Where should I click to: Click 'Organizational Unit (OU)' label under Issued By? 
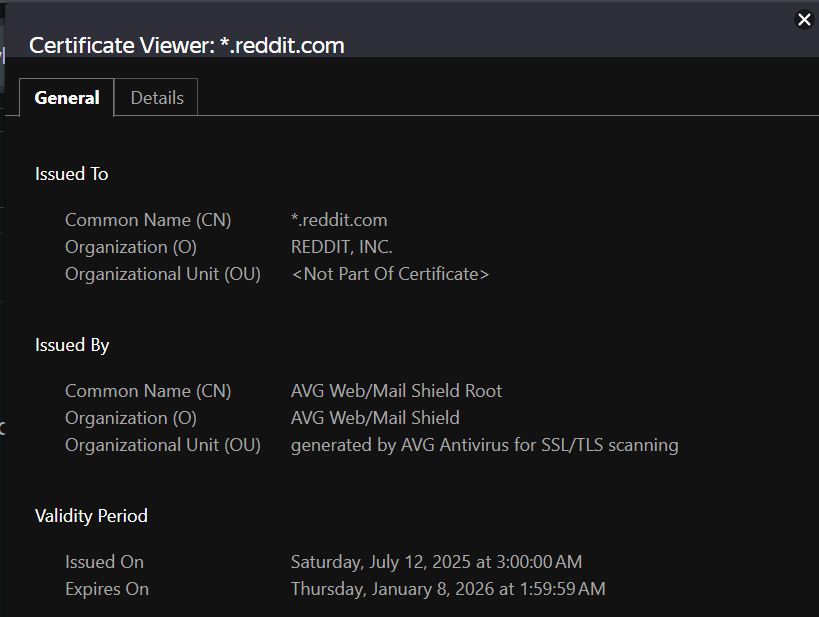[163, 445]
